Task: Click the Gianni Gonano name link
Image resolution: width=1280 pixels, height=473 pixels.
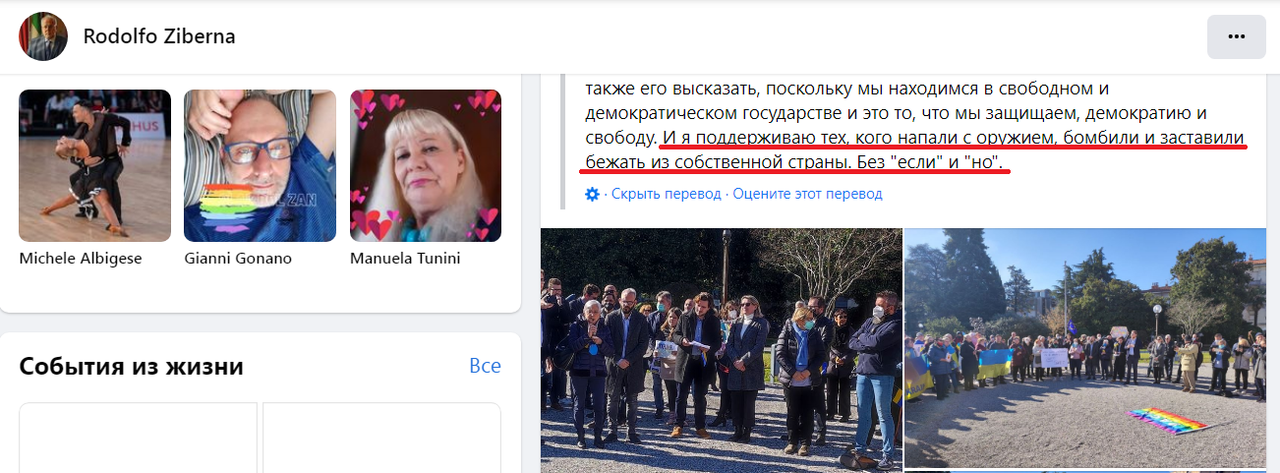Action: pyautogui.click(x=238, y=258)
